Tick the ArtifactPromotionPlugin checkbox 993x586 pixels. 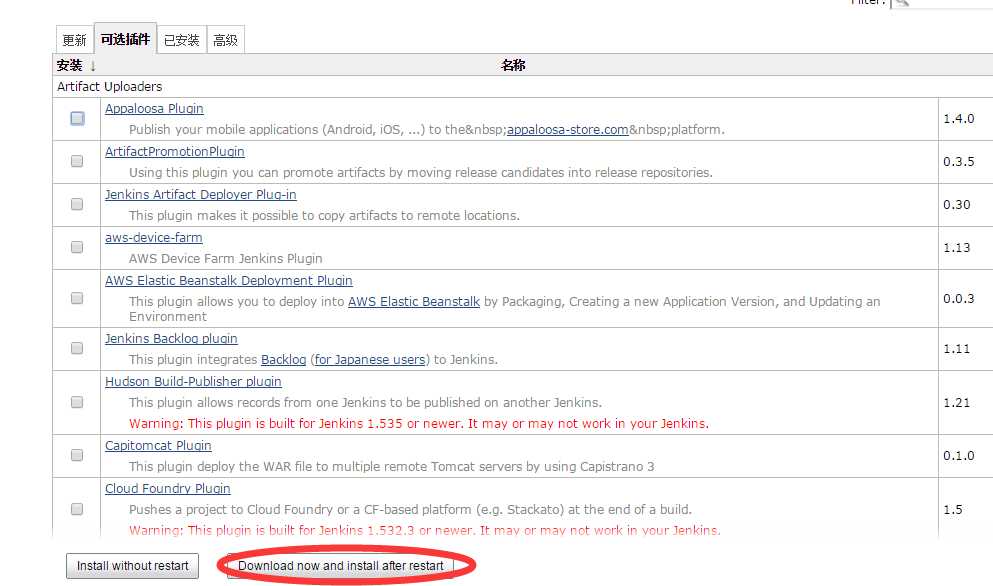77,161
